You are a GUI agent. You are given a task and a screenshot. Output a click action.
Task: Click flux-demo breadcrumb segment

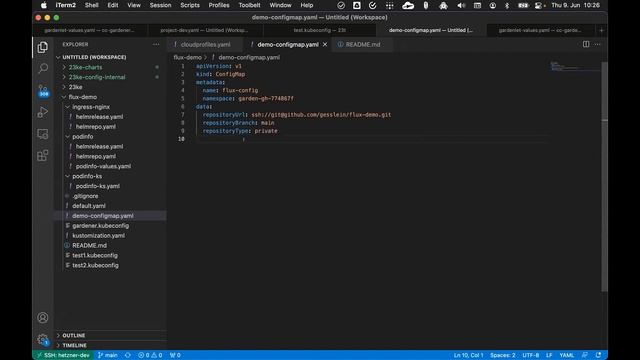(x=187, y=58)
